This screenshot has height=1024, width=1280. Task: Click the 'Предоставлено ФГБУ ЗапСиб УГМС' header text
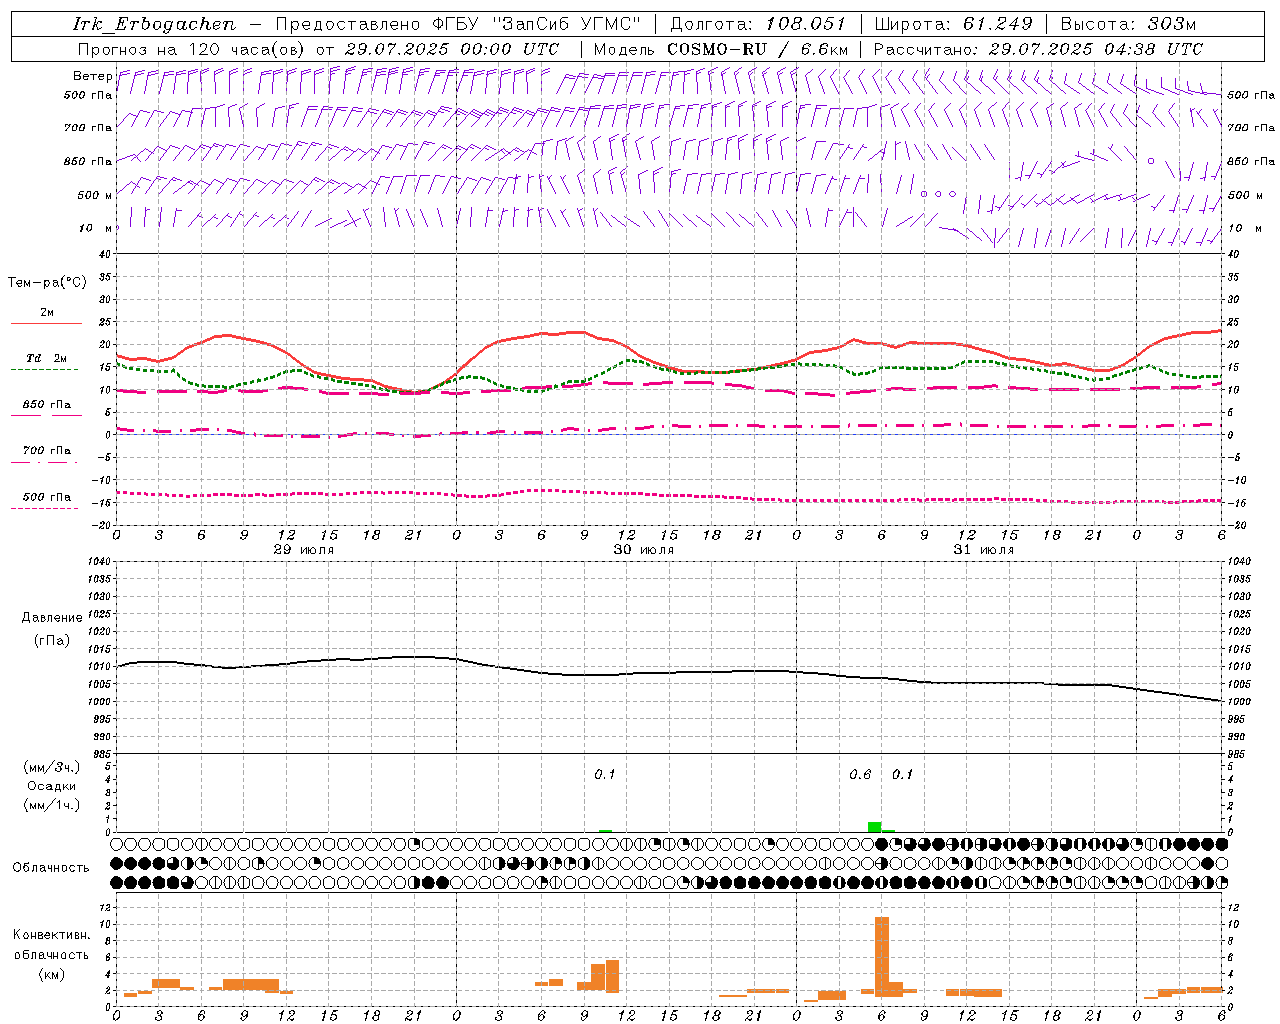[x=458, y=25]
